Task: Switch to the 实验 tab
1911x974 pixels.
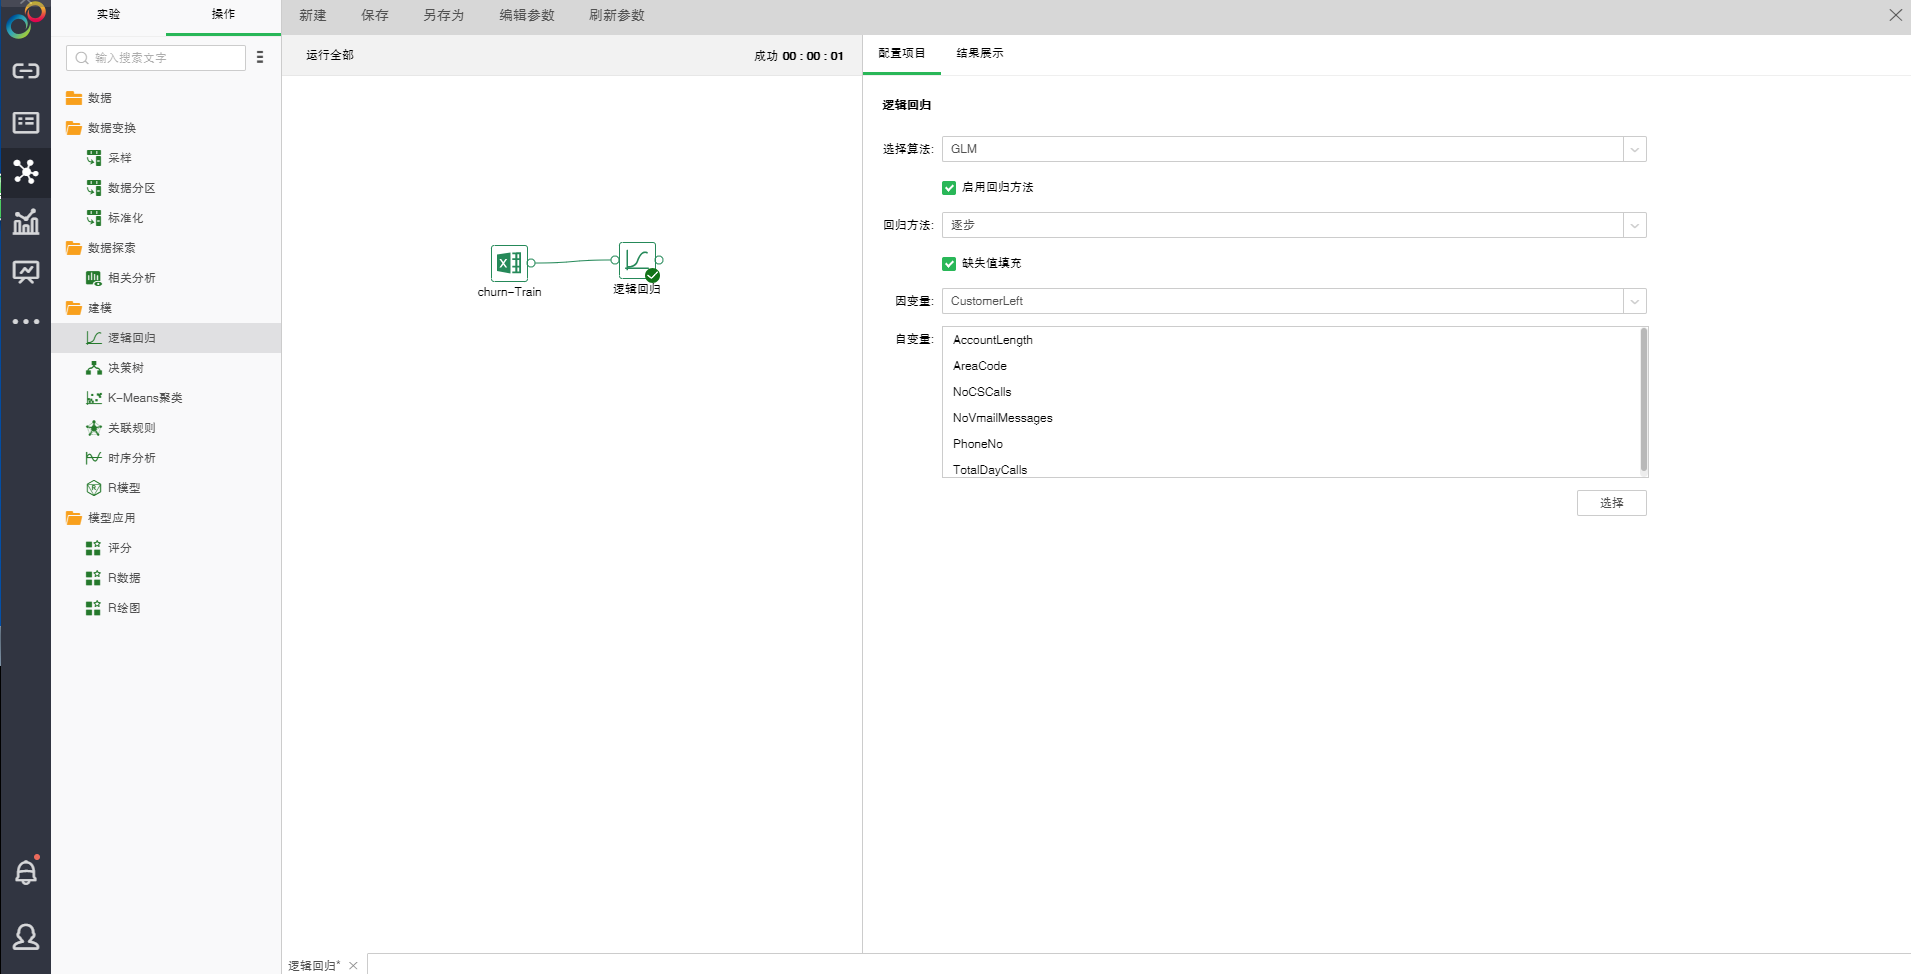Action: (108, 15)
